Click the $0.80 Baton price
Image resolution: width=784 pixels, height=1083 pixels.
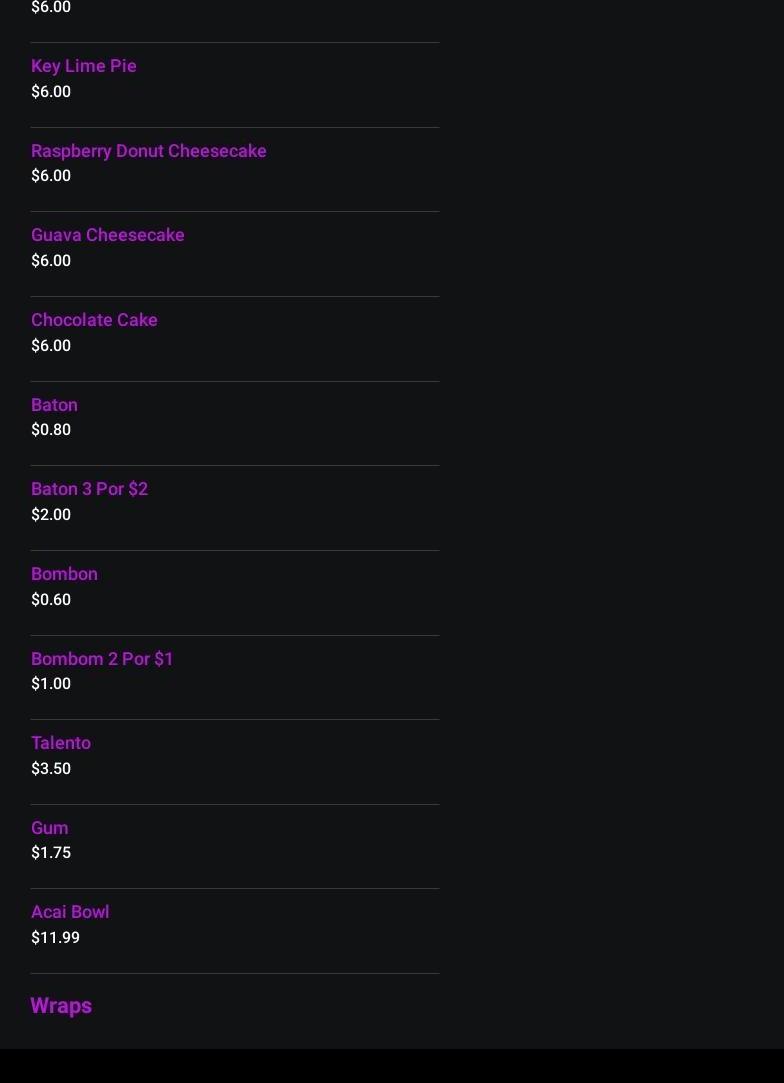click(51, 430)
